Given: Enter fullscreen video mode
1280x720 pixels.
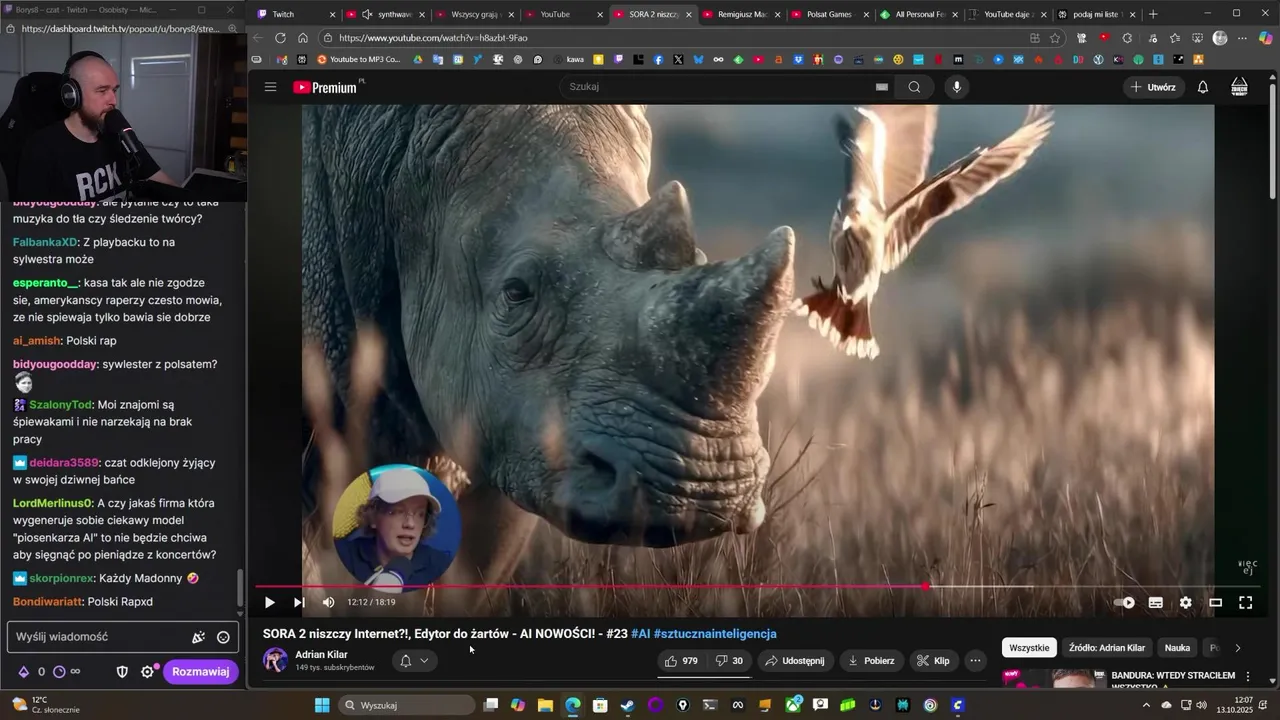Looking at the screenshot, I should pyautogui.click(x=1245, y=602).
